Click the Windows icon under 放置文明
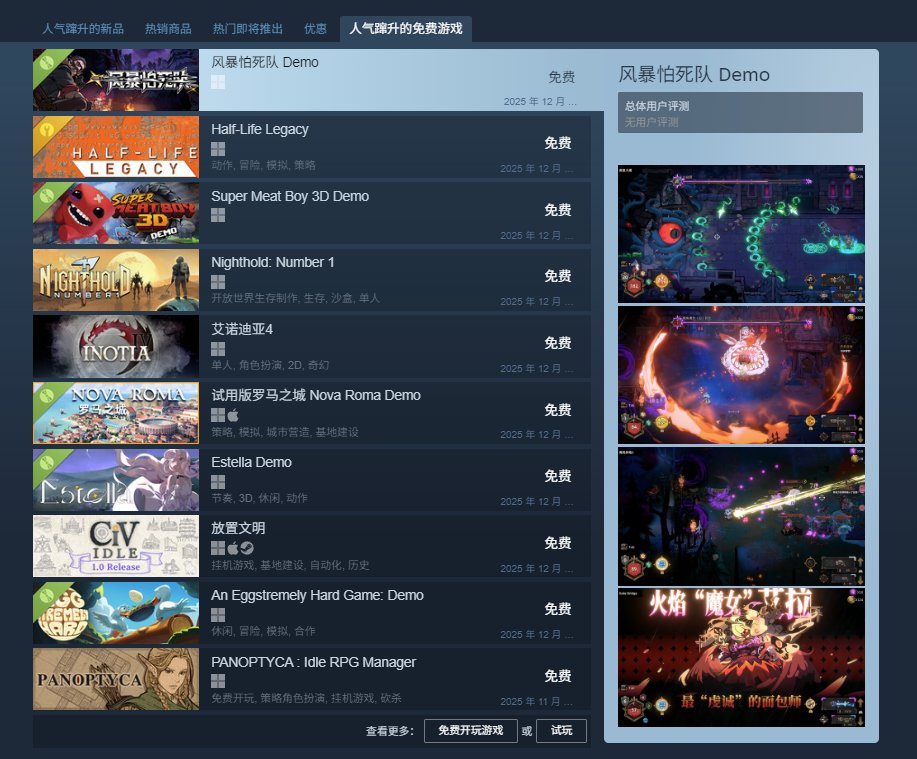Viewport: 917px width, 759px height. coord(218,548)
